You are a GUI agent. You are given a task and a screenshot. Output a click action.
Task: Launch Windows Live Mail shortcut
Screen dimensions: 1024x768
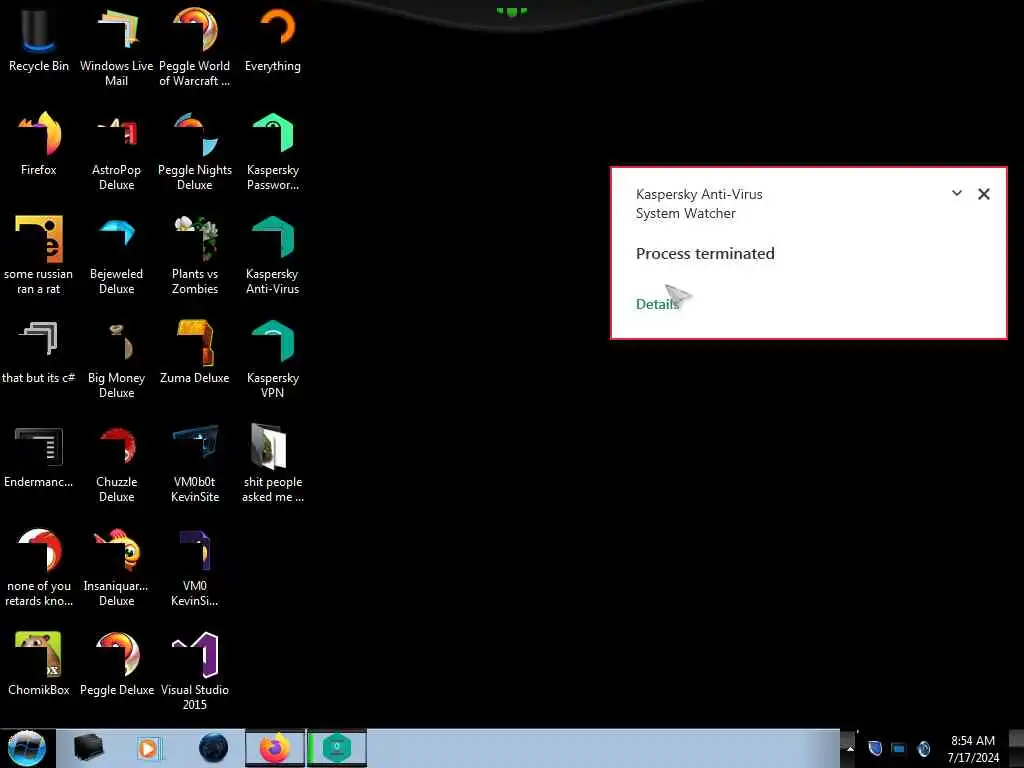coord(116,47)
